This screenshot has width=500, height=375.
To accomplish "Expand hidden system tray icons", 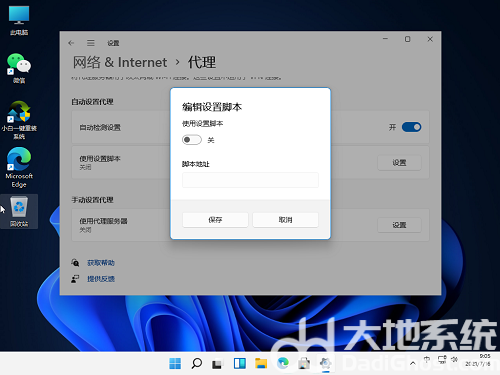I will pos(413,363).
